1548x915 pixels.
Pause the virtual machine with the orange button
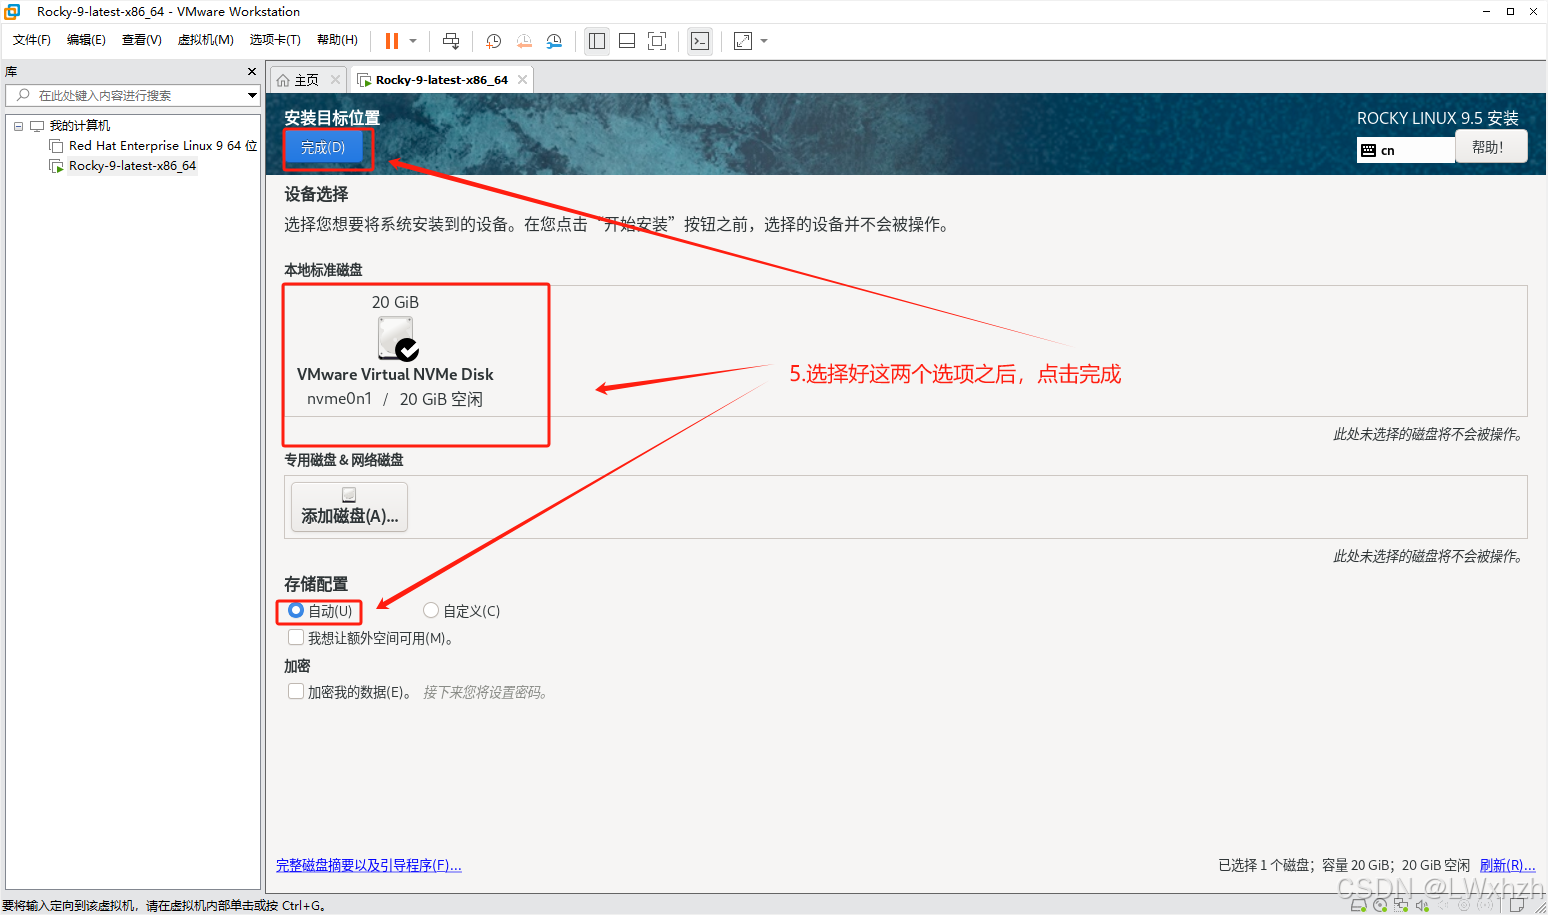(392, 41)
